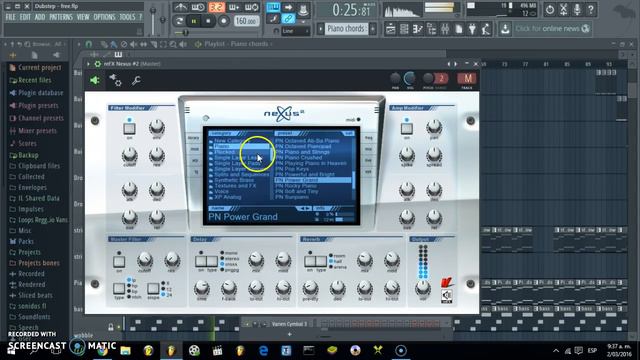The width and height of the screenshot is (640, 360).
Task: Select preset PN Rocky Piano
Action: (x=296, y=186)
